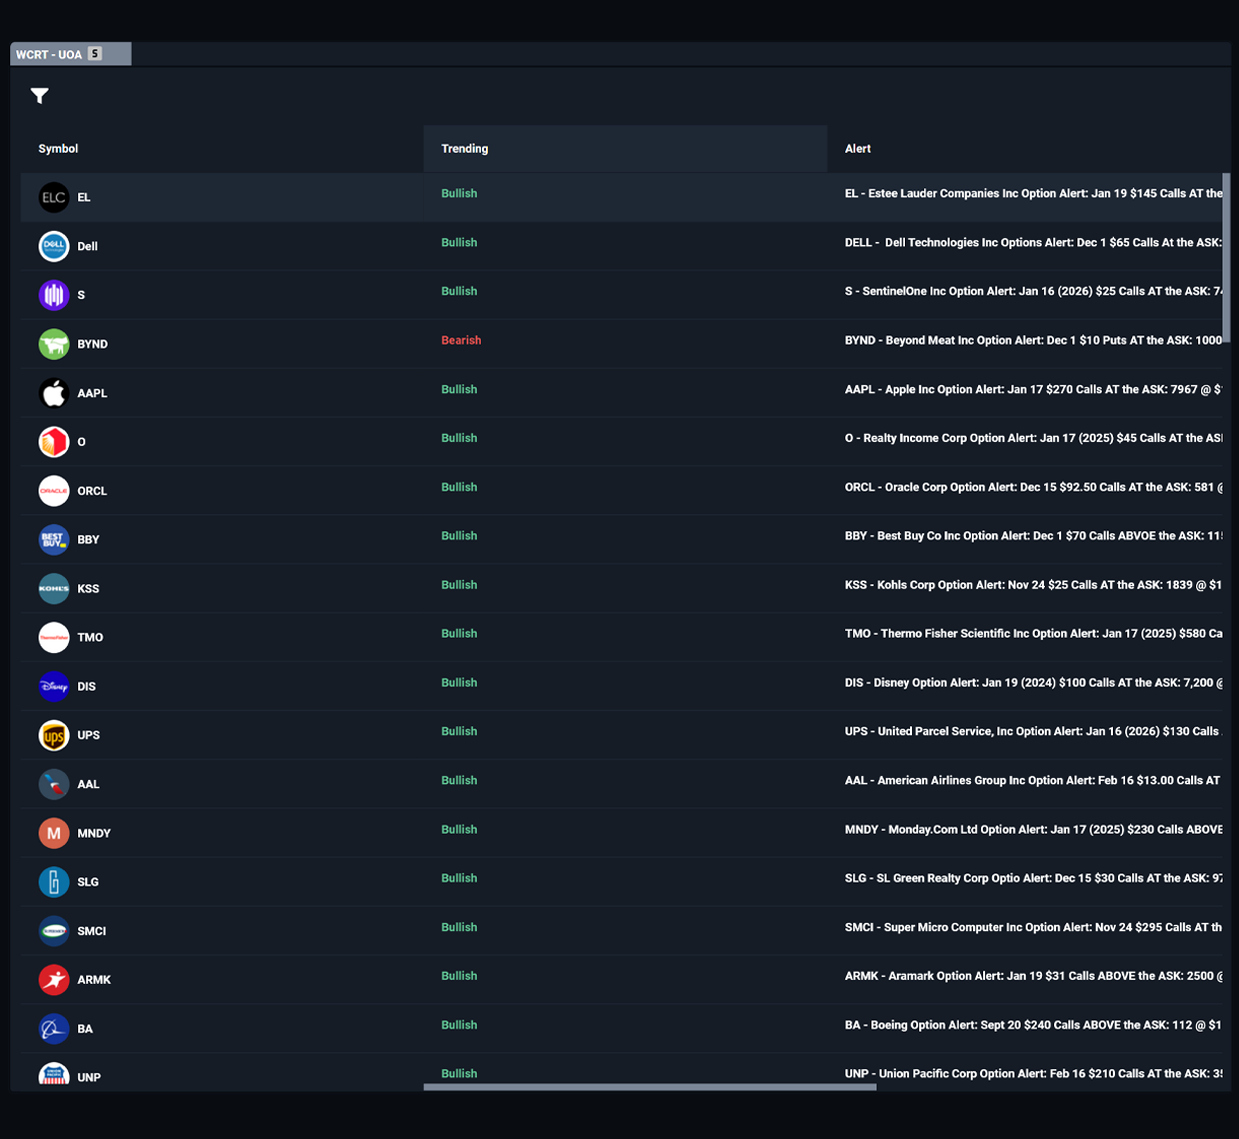The width and height of the screenshot is (1239, 1139).
Task: Click the vertical scrollbar thumb
Action: click(1226, 258)
